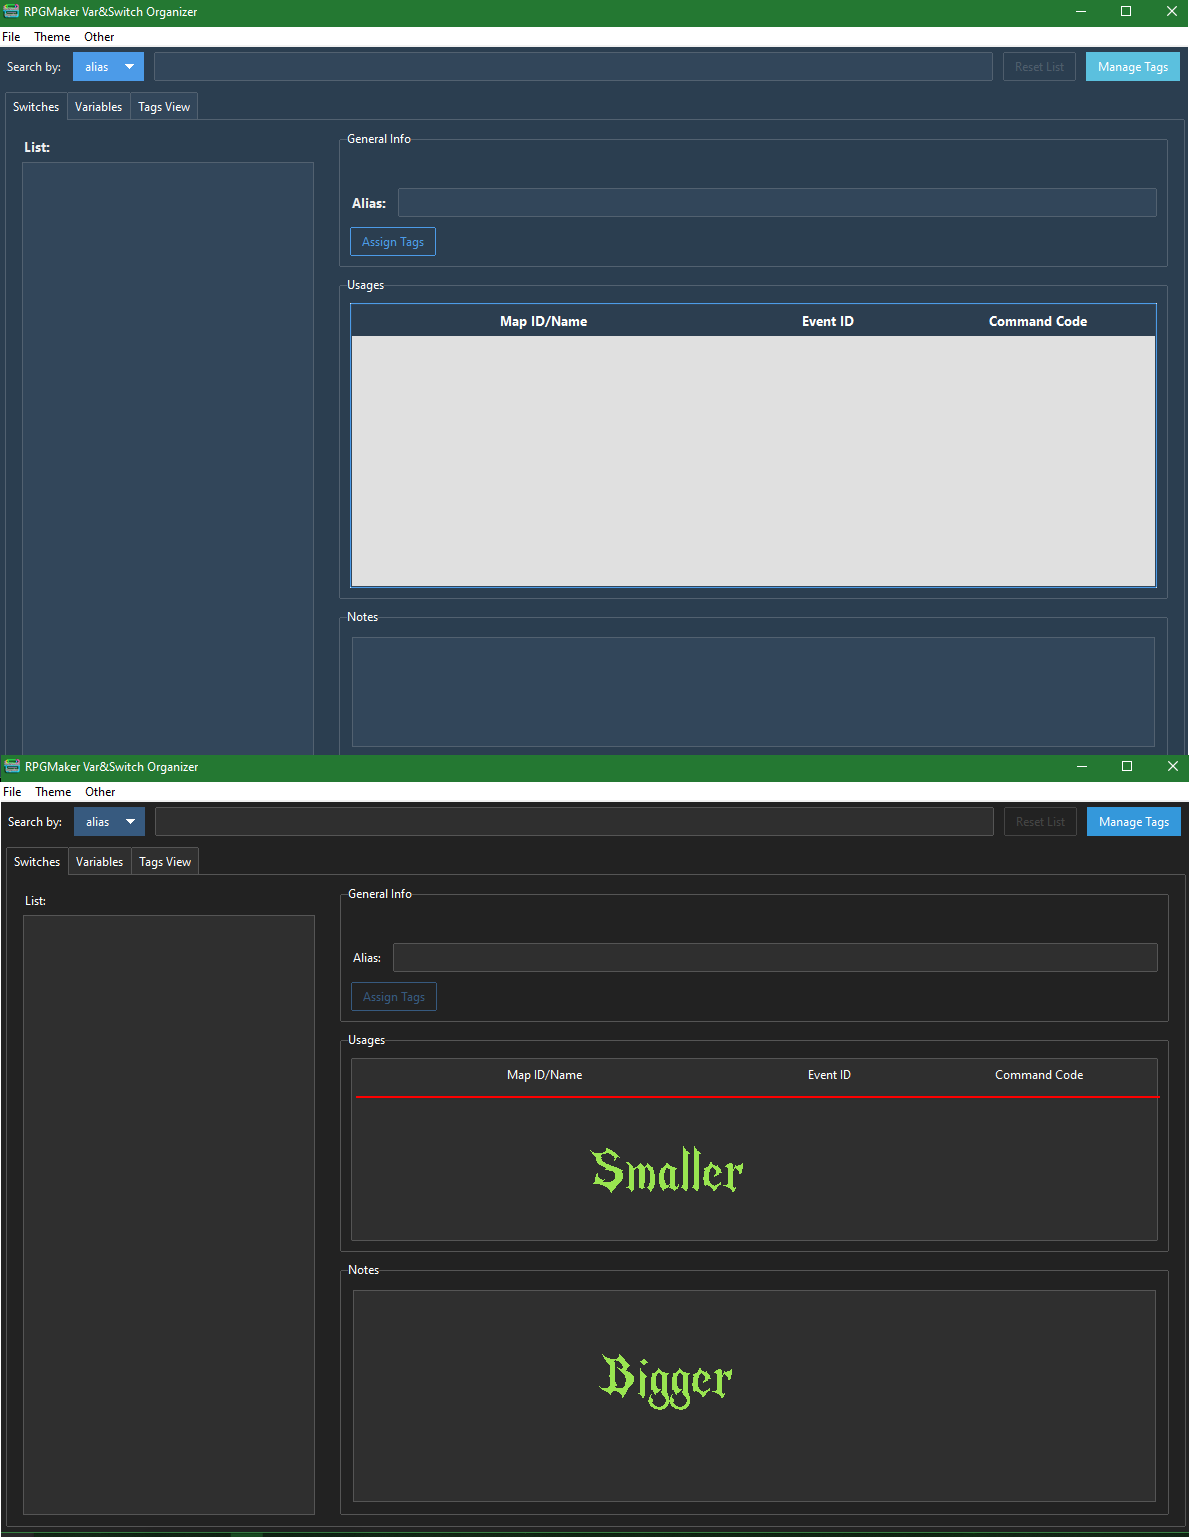Open Other menu in upper blue-themed window
The width and height of the screenshot is (1189, 1537).
click(x=99, y=37)
